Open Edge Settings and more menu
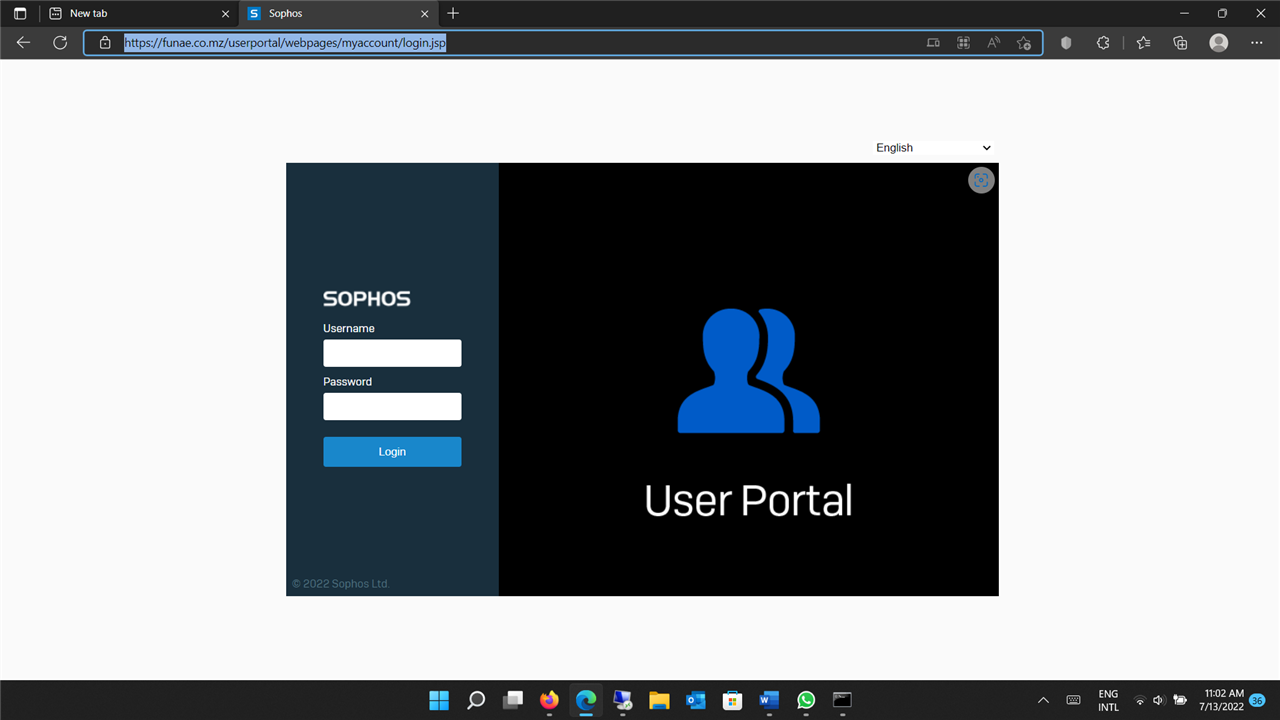Viewport: 1280px width, 720px height. pyautogui.click(x=1257, y=43)
